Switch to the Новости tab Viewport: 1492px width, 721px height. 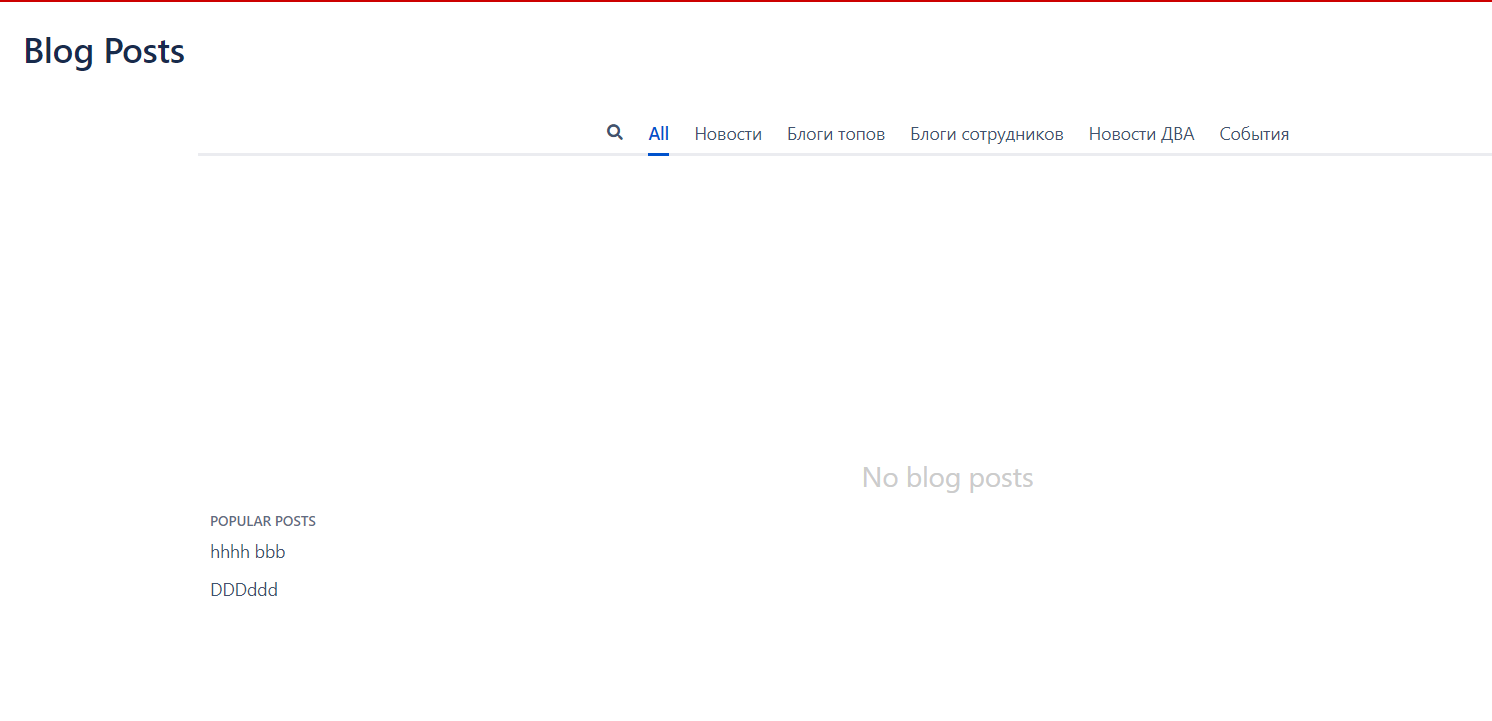pos(728,134)
